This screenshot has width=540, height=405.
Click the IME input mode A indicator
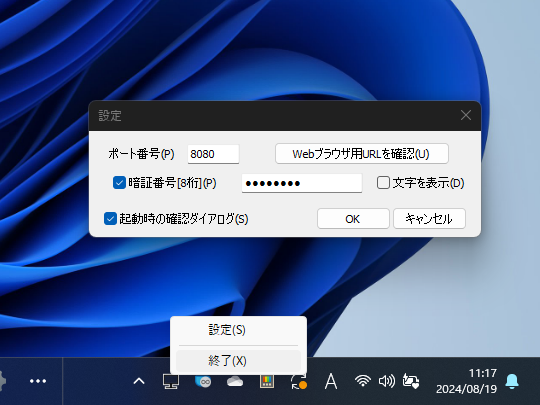pos(331,381)
